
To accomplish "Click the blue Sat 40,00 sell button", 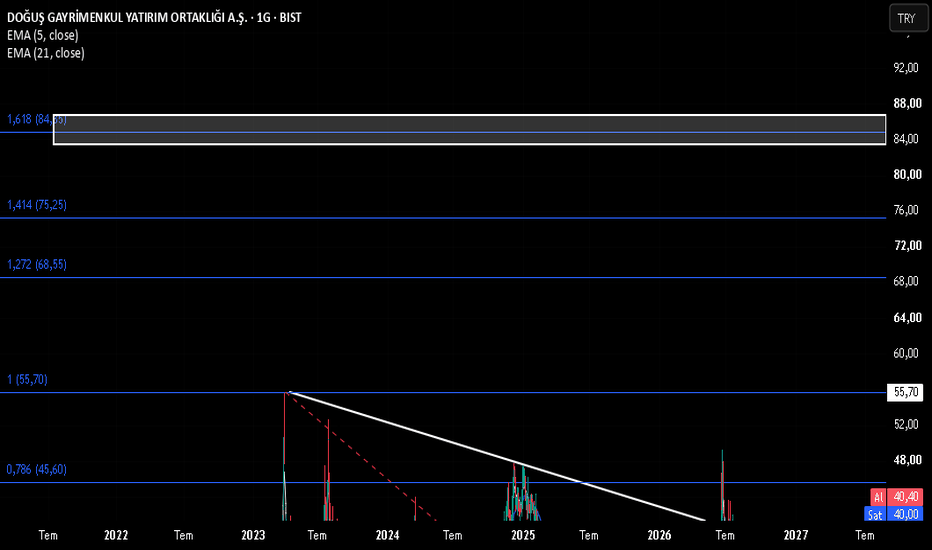I will pos(893,514).
